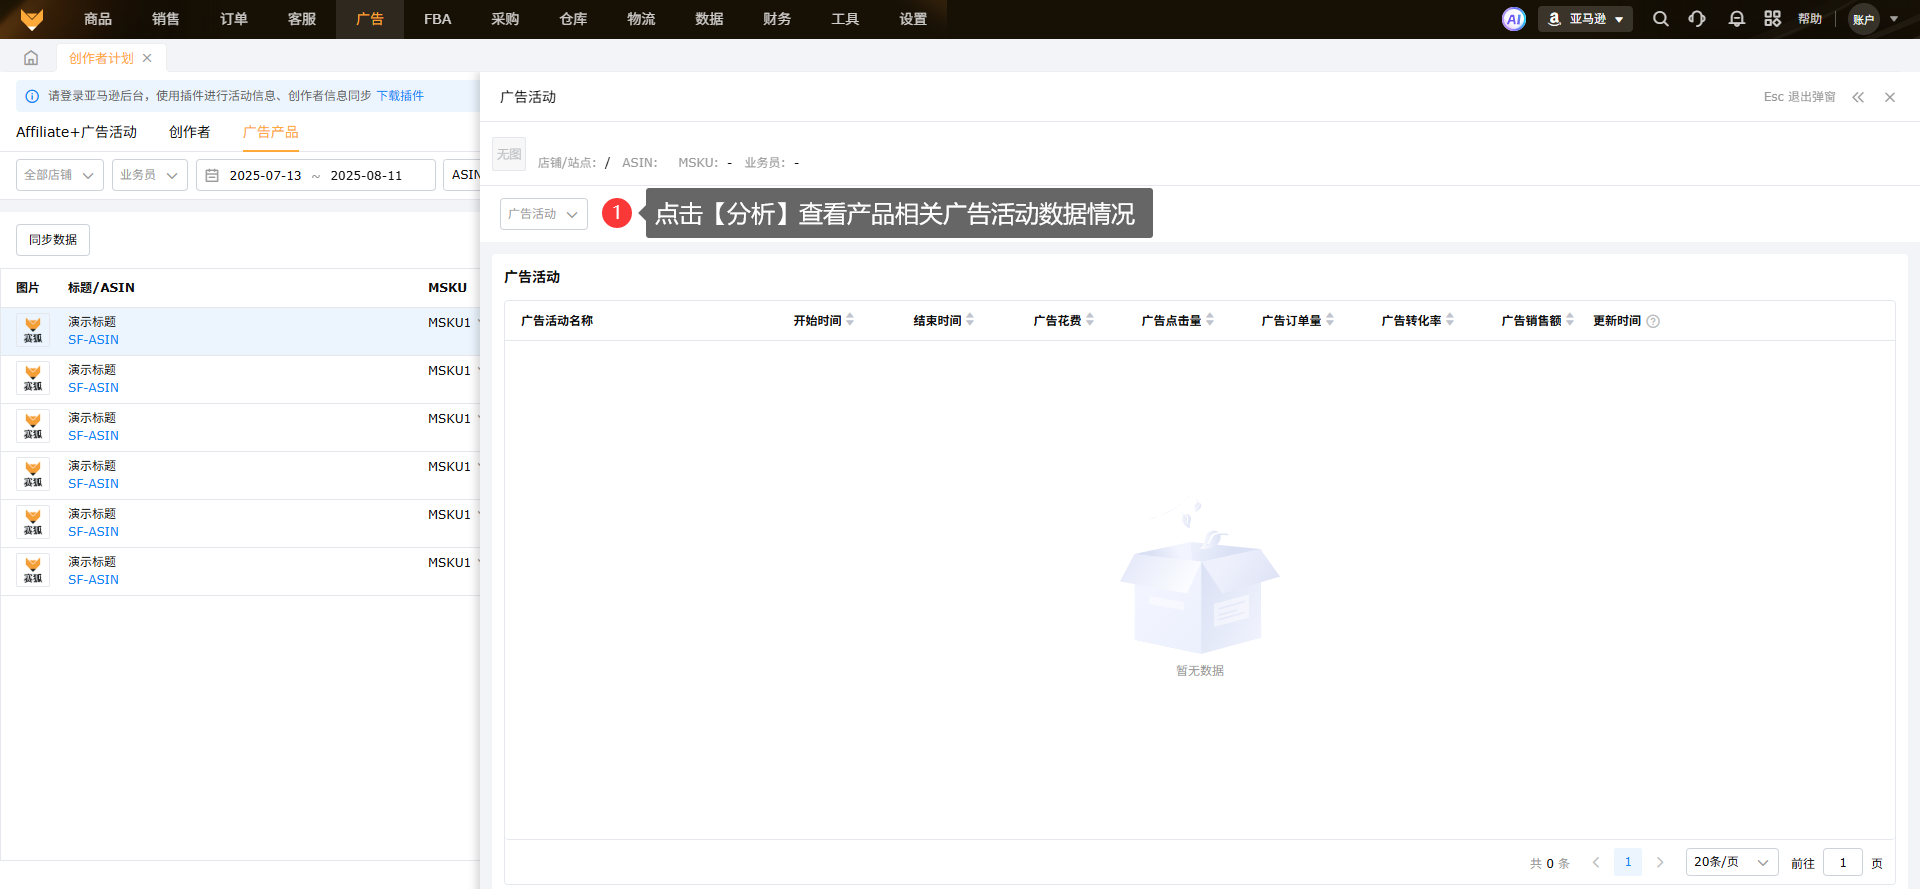Click the calendar icon in date range
The image size is (1920, 889).
tap(212, 175)
